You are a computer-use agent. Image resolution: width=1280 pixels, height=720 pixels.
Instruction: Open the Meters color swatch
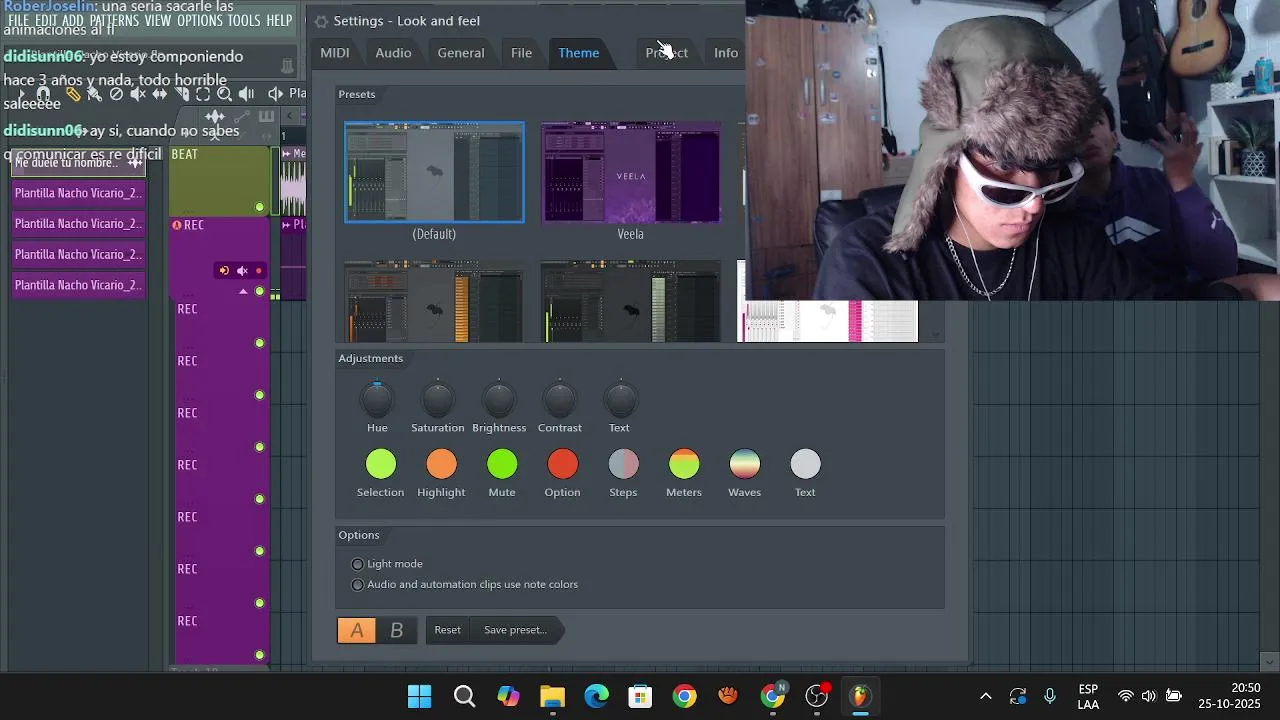(x=684, y=464)
